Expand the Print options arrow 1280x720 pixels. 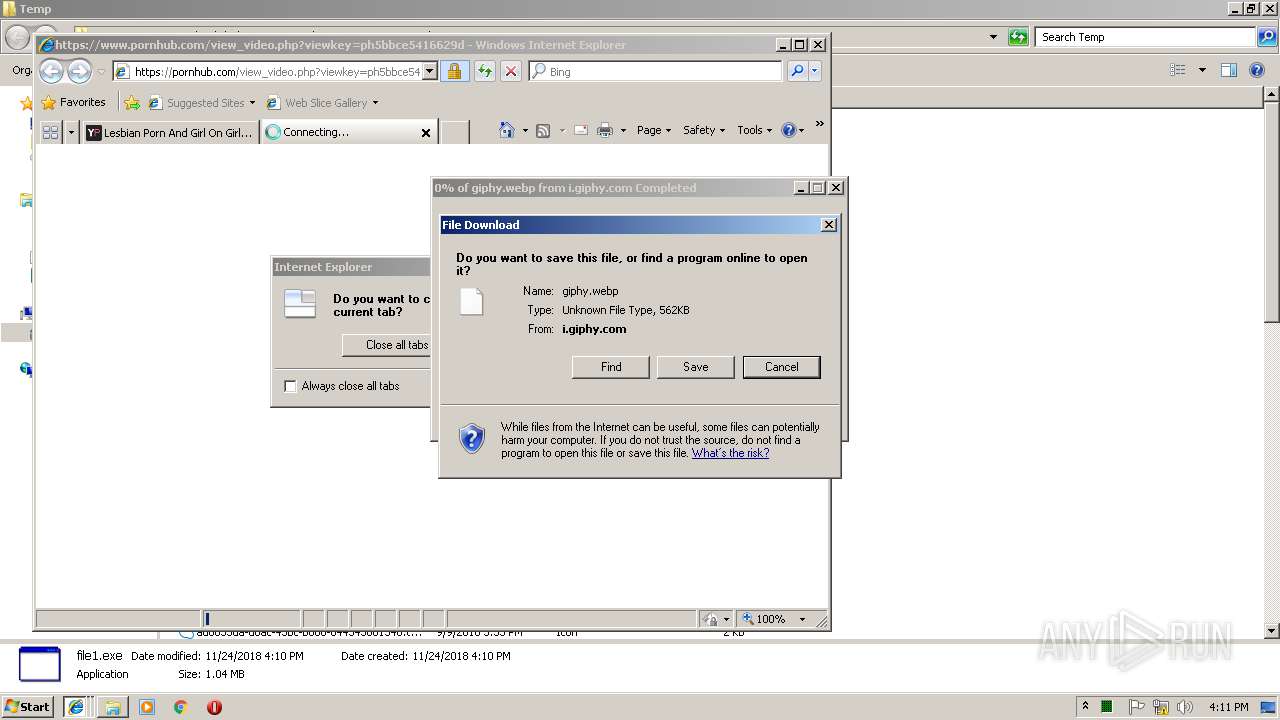click(x=623, y=130)
